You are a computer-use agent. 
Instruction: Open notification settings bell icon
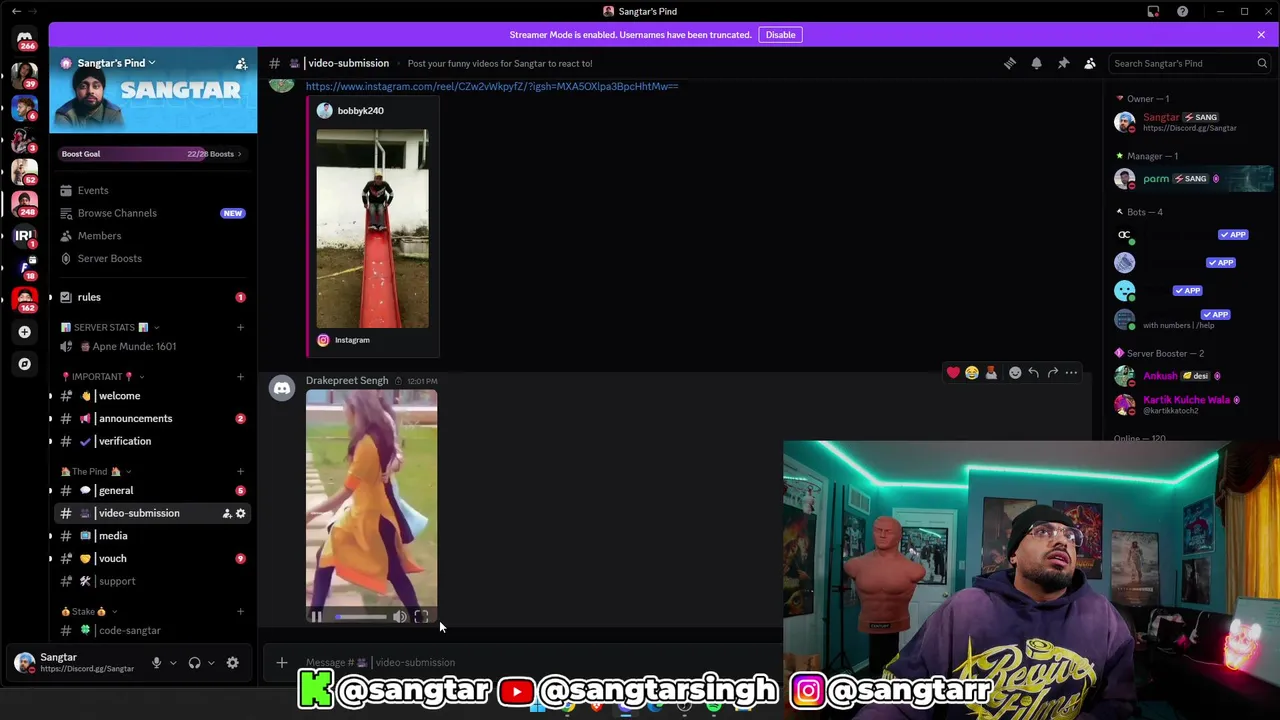point(1037,63)
